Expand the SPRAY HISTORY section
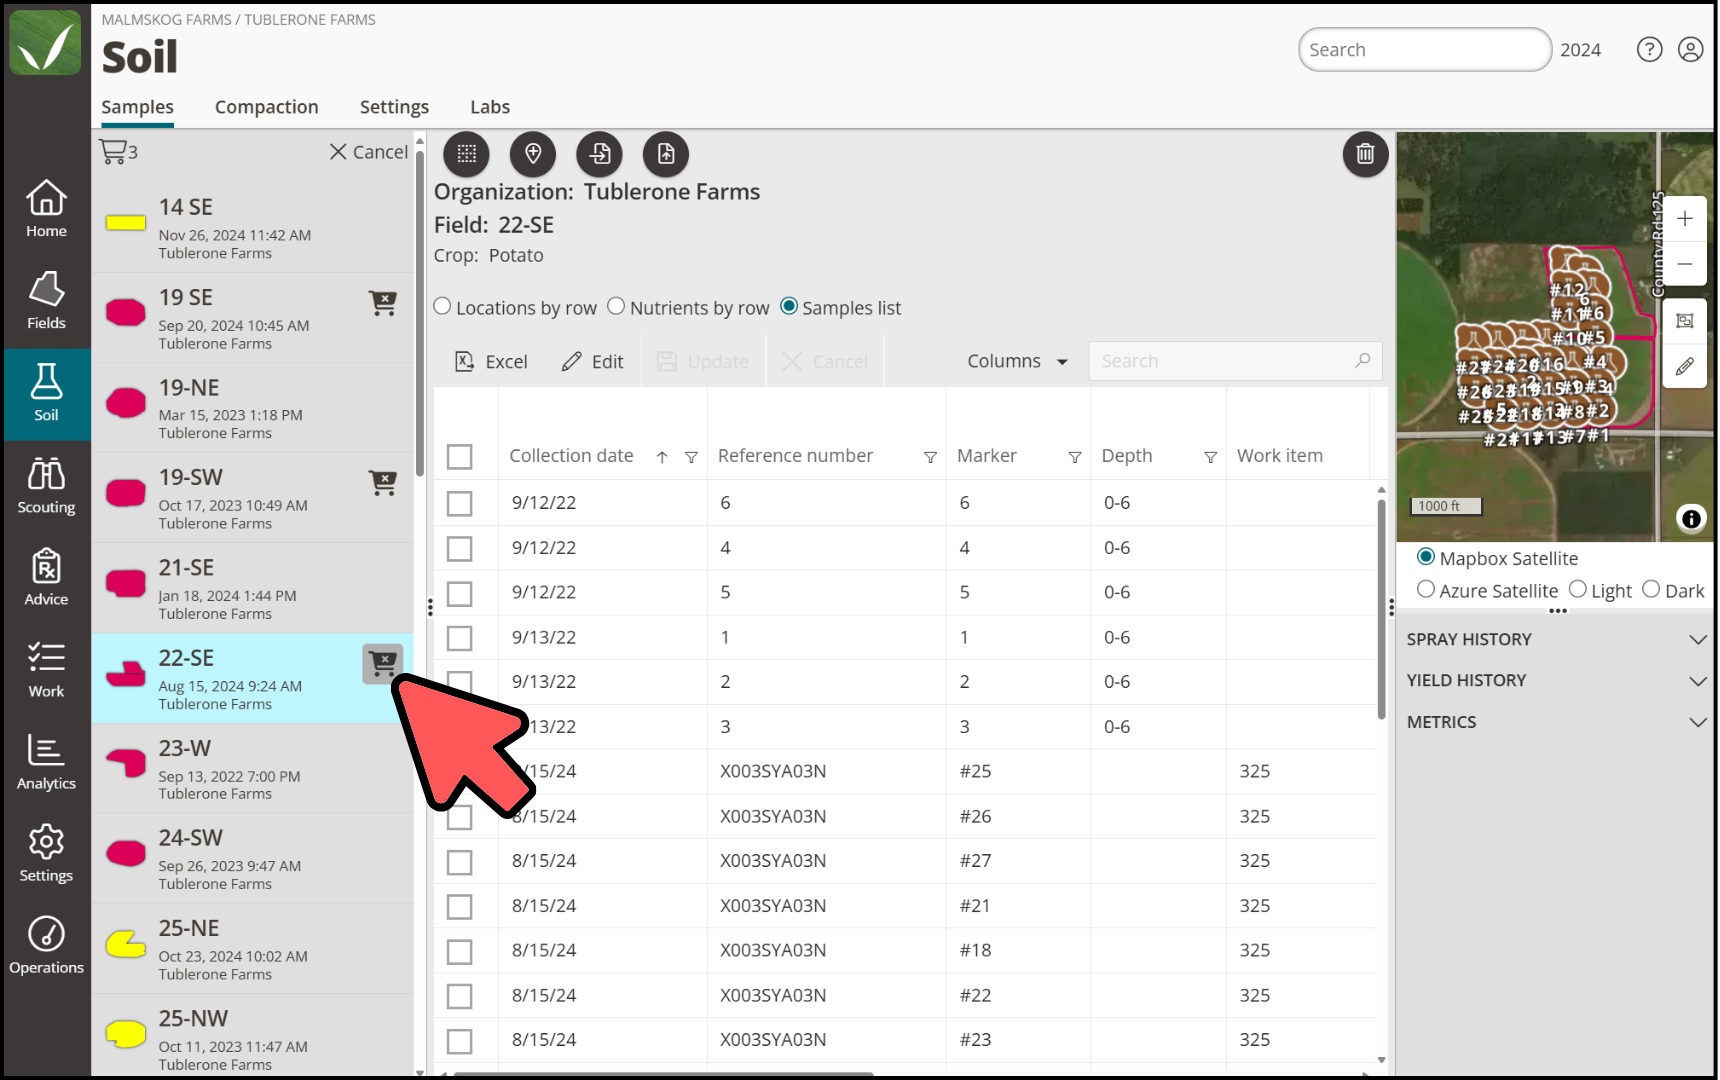This screenshot has width=1720, height=1080. 1556,639
